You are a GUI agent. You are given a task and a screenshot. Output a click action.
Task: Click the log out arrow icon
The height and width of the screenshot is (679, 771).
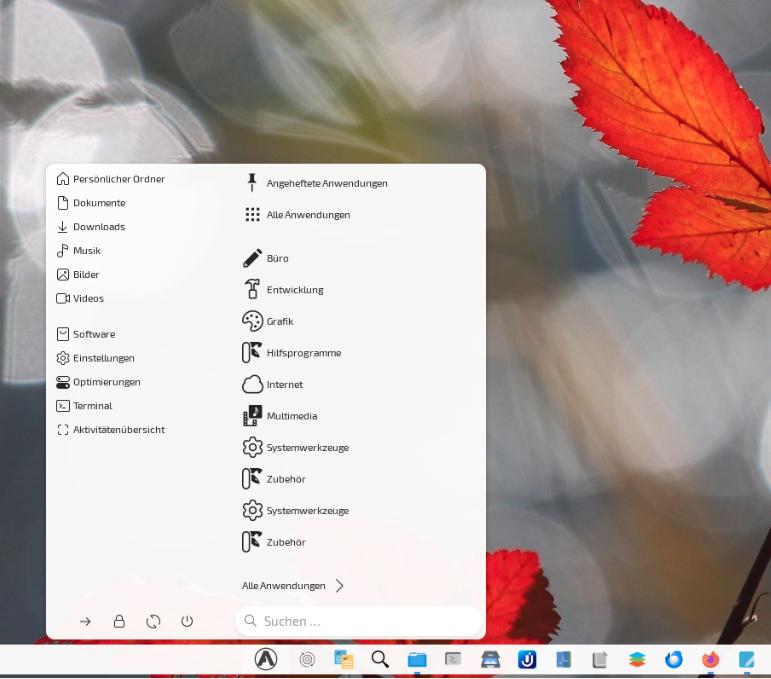pyautogui.click(x=85, y=621)
